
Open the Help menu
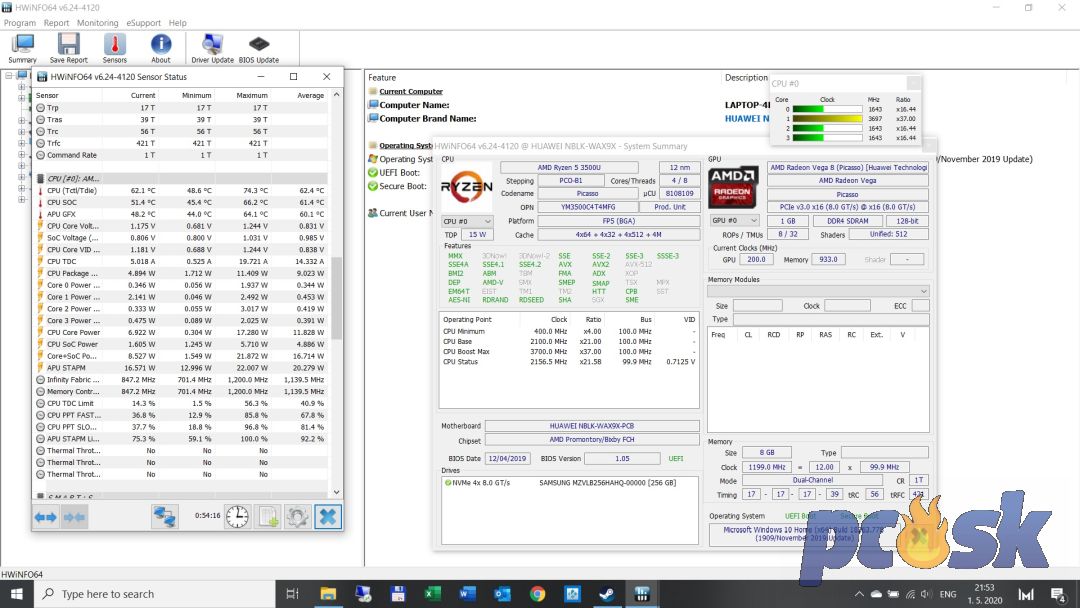(x=178, y=23)
